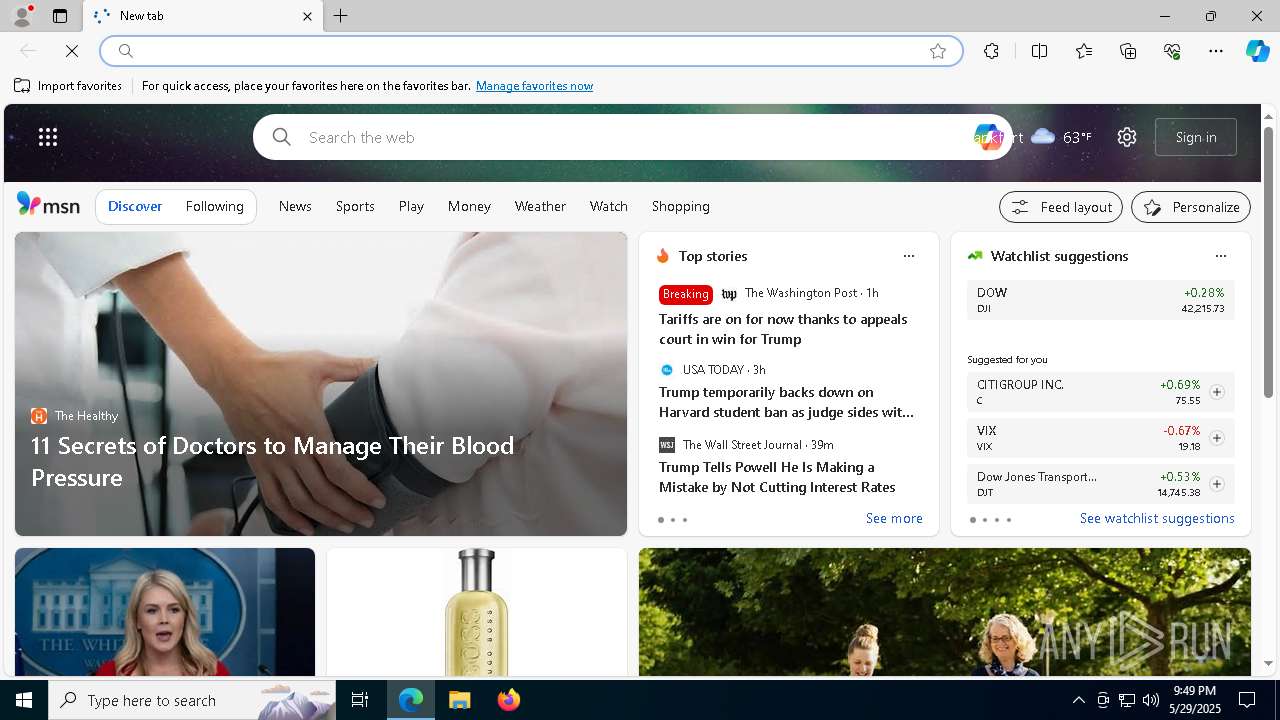Open the Manage favorites now link
The height and width of the screenshot is (720, 1280).
click(x=534, y=86)
